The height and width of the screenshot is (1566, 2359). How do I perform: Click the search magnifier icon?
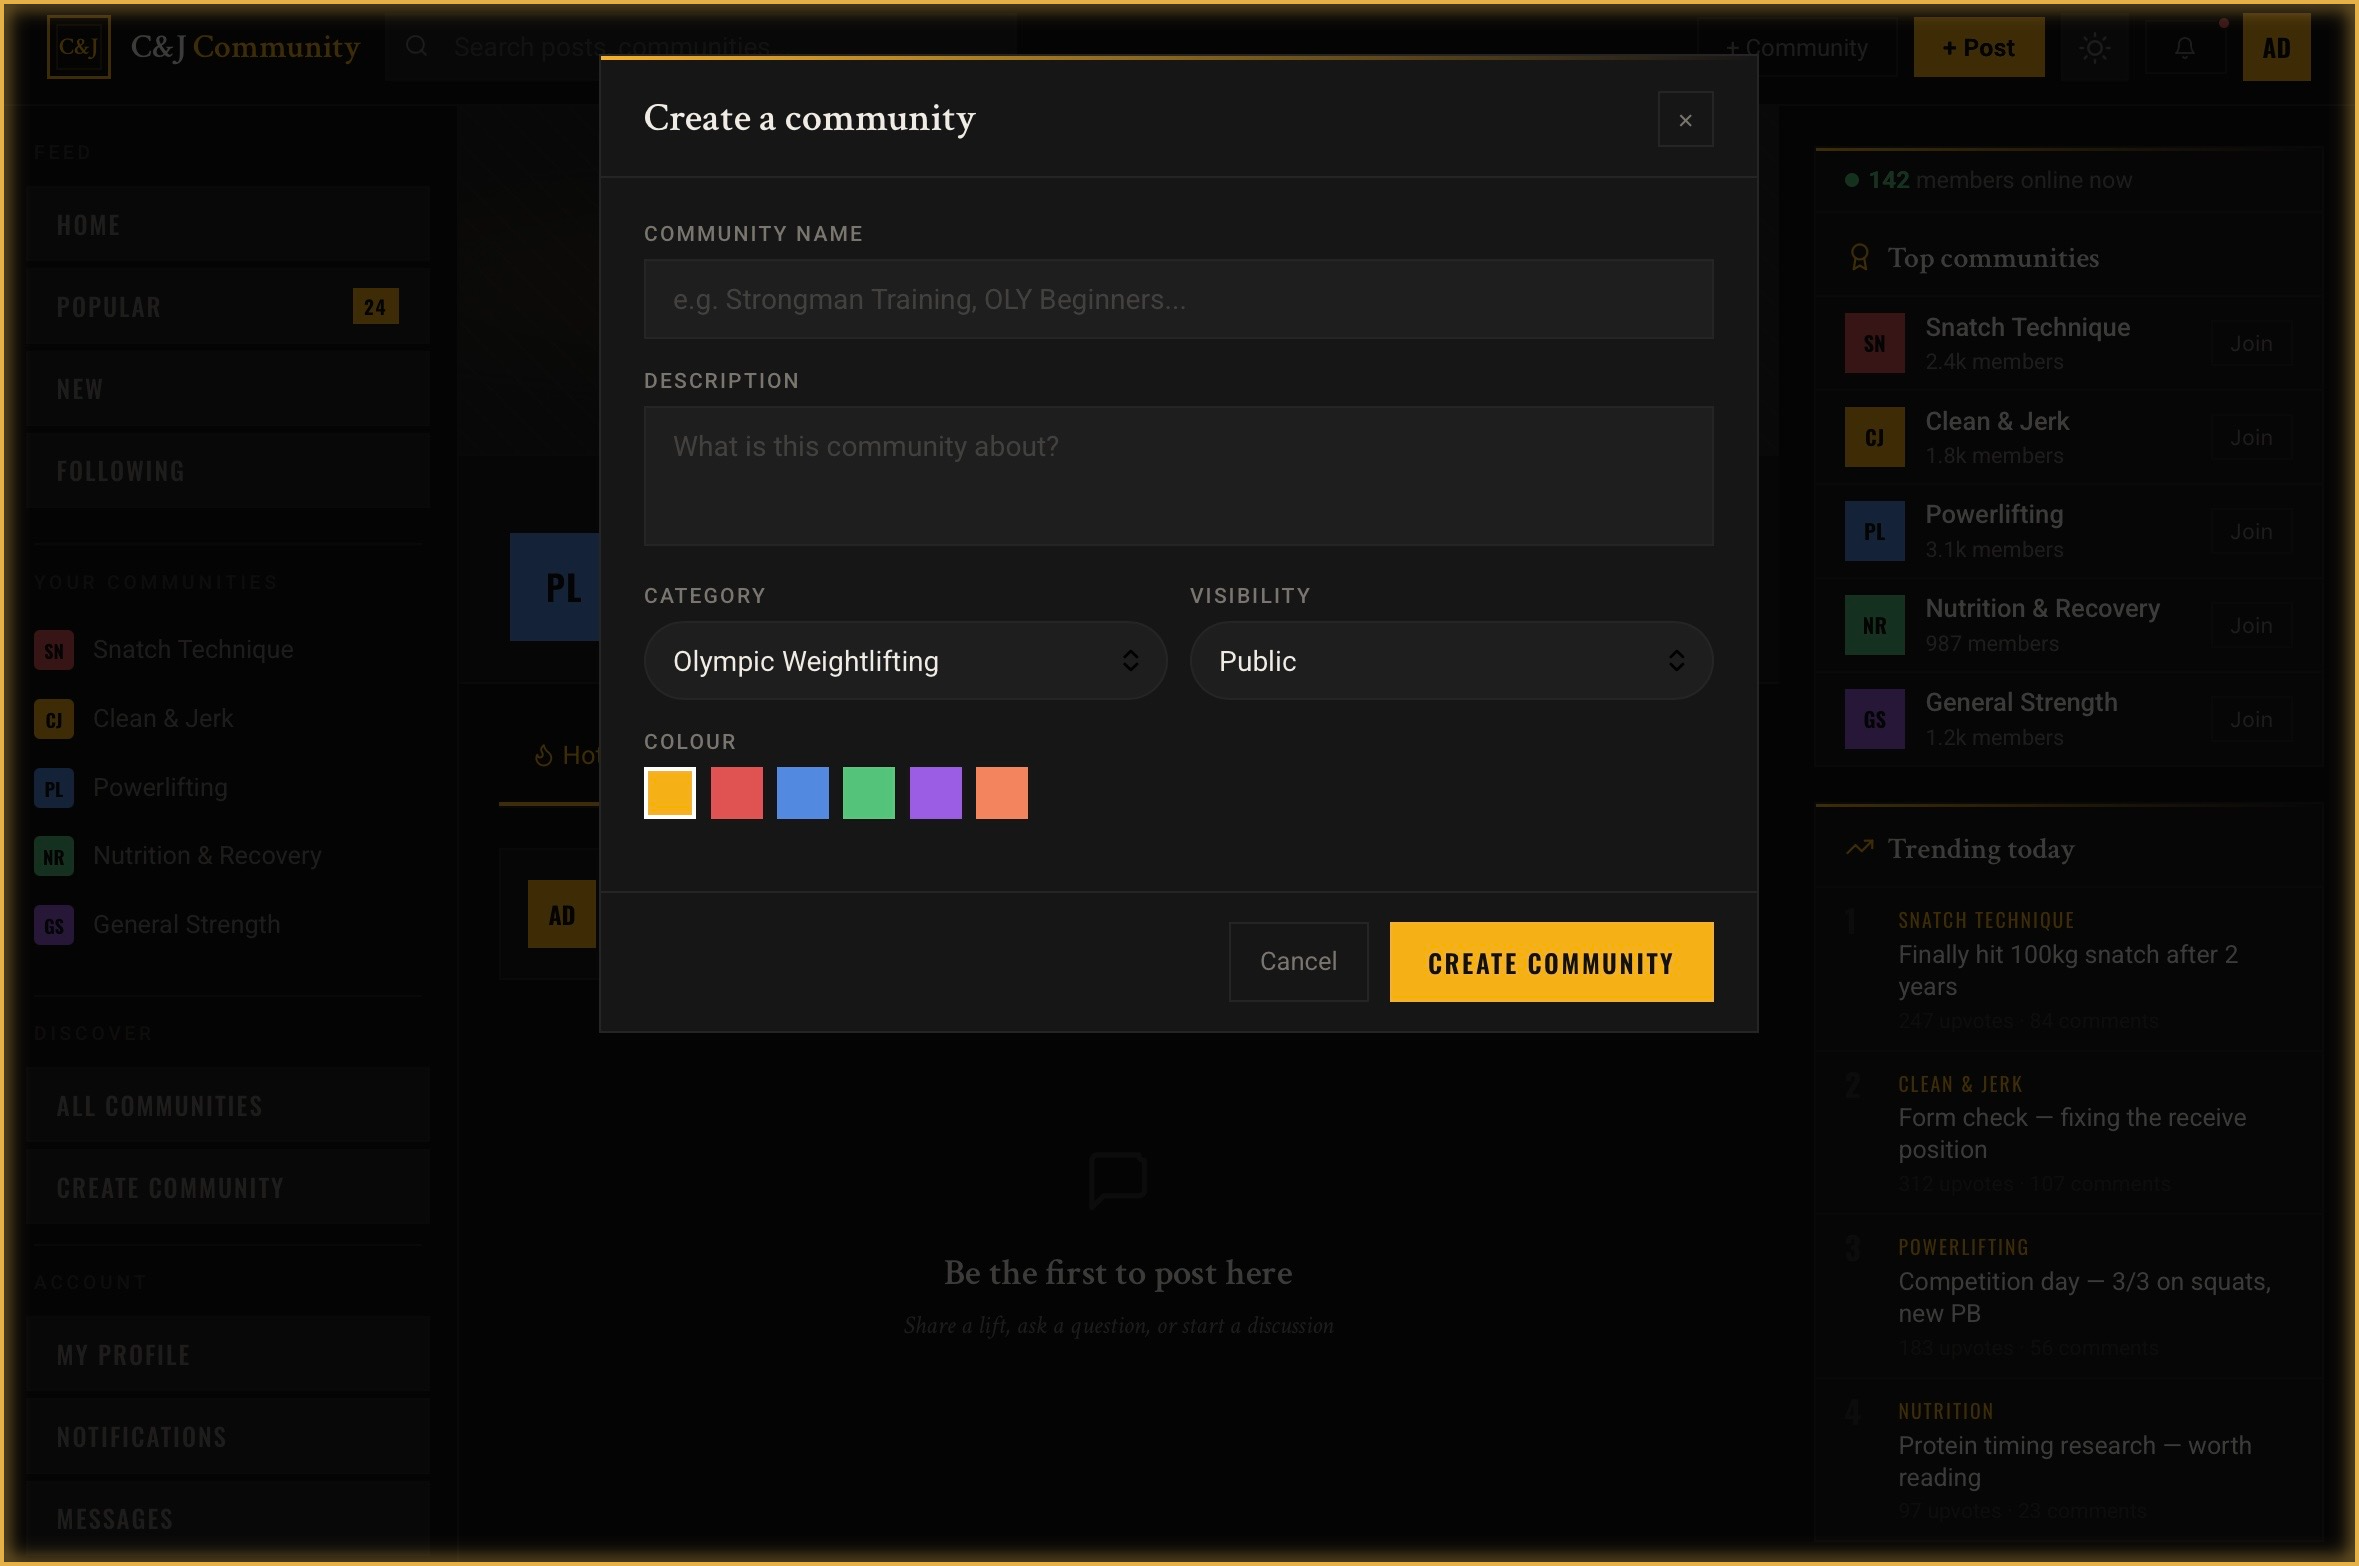416,46
